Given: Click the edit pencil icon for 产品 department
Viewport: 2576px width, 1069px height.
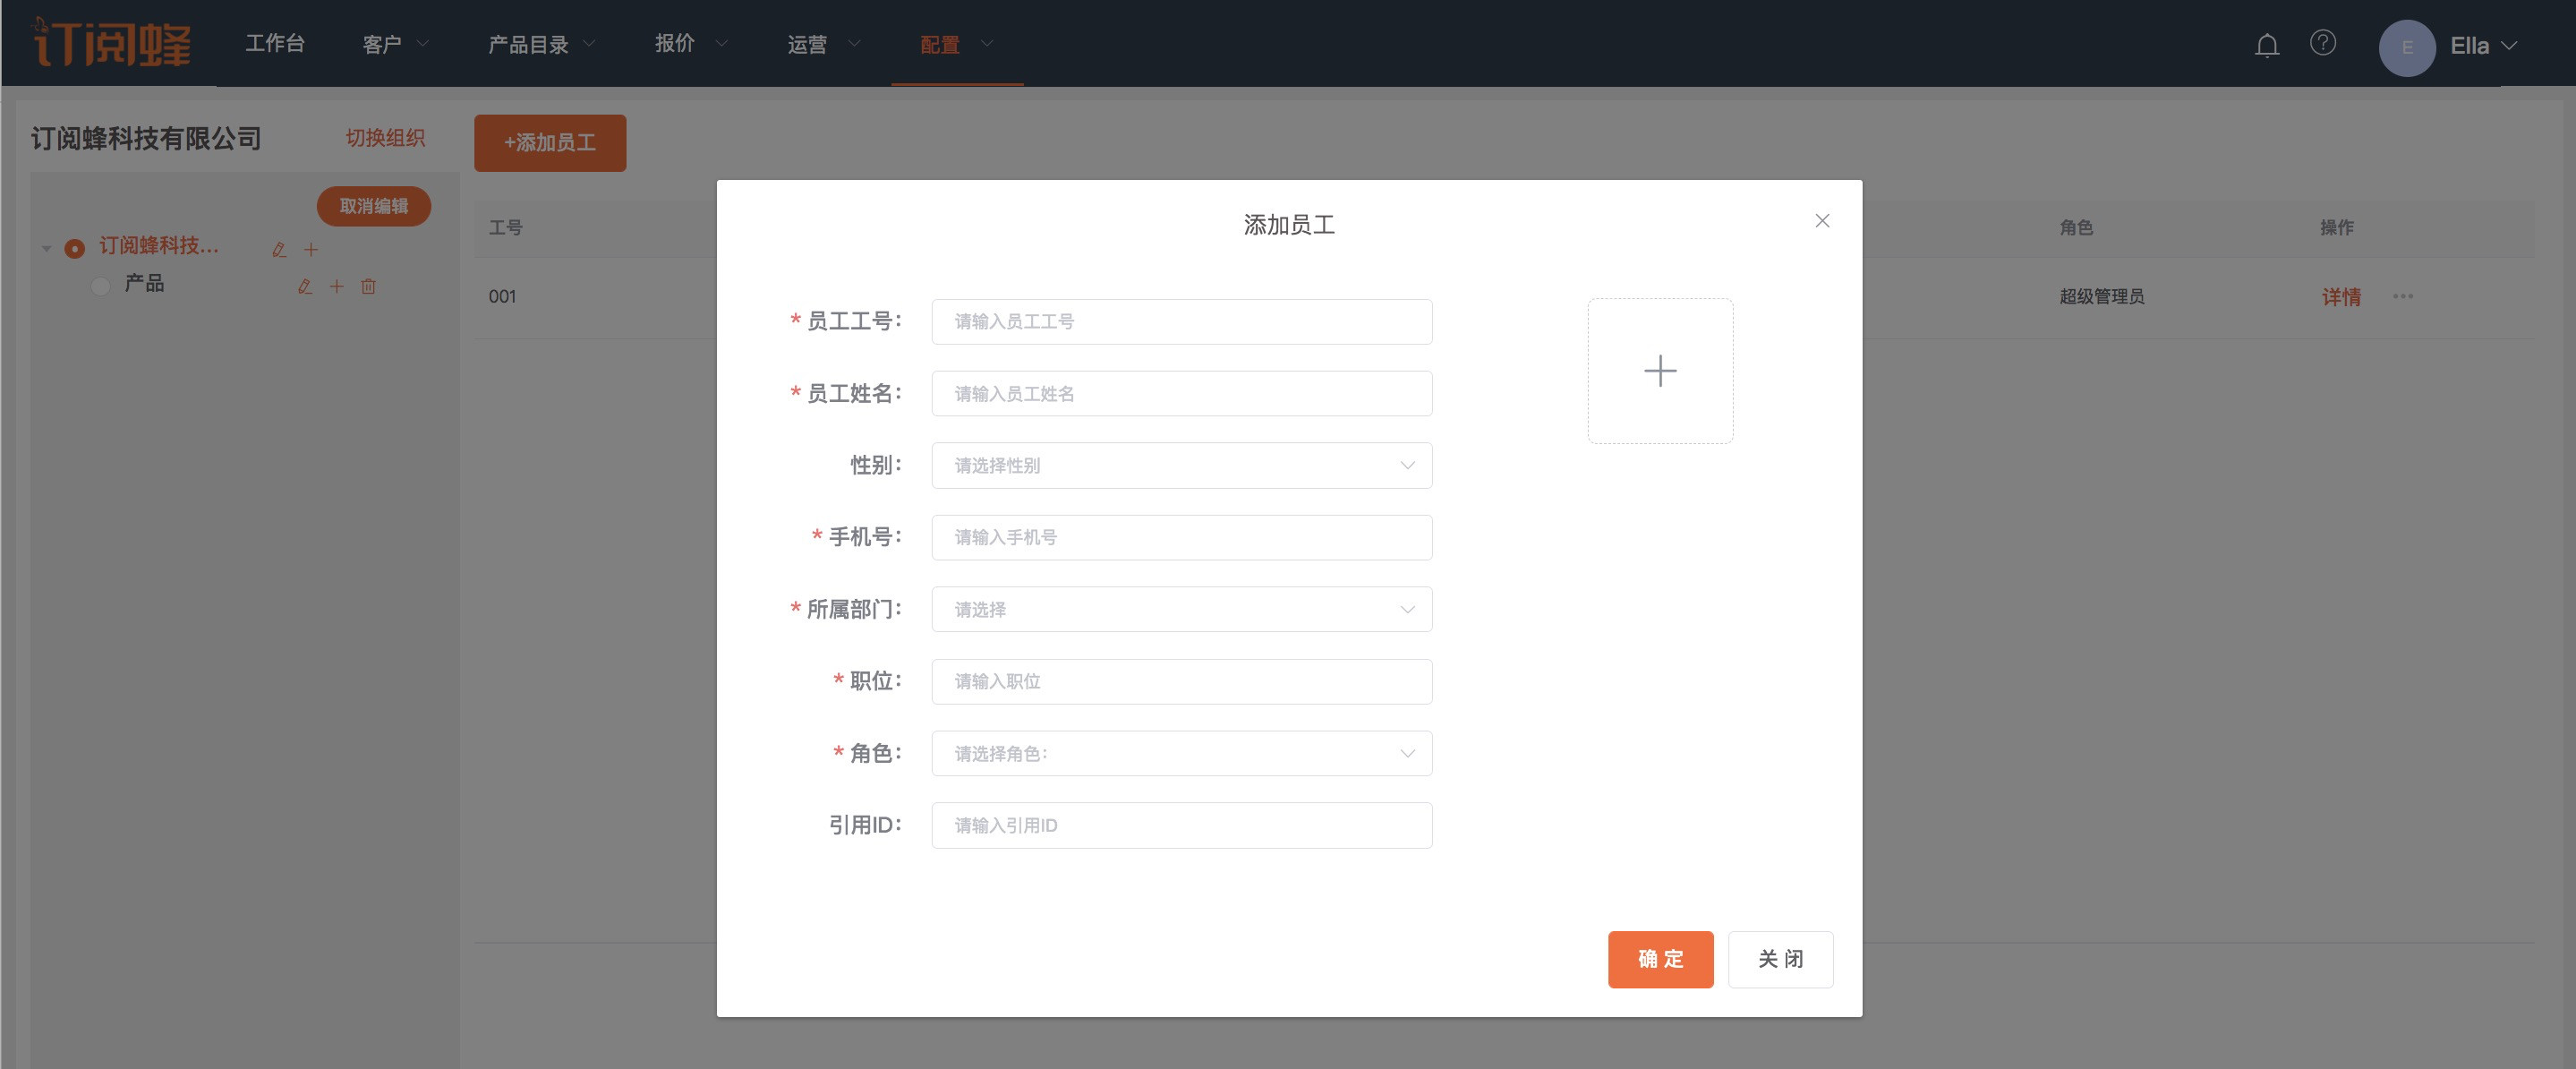Looking at the screenshot, I should (305, 287).
